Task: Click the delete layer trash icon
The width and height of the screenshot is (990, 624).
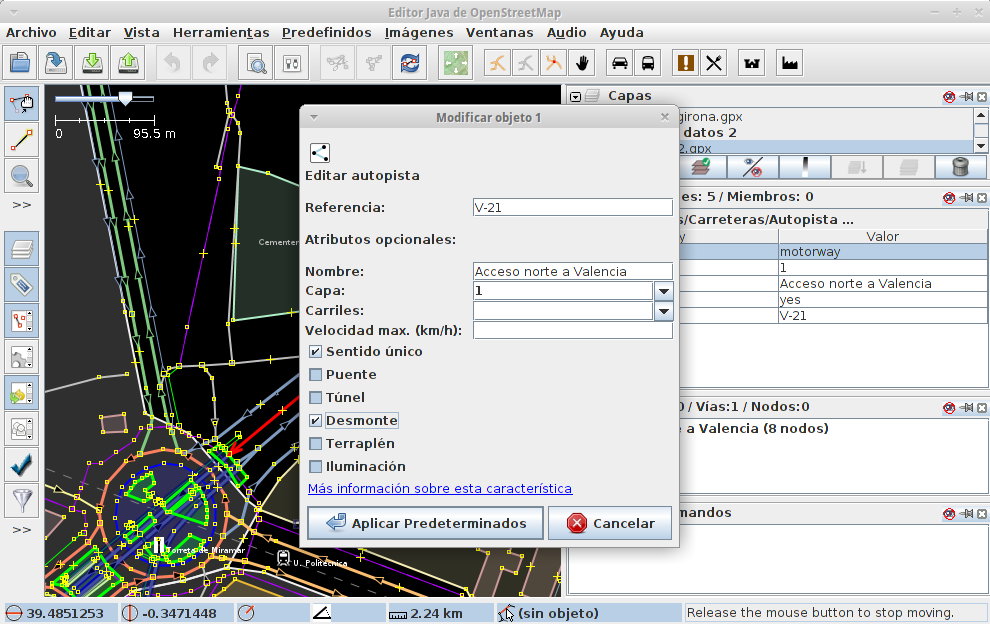Action: pyautogui.click(x=961, y=167)
